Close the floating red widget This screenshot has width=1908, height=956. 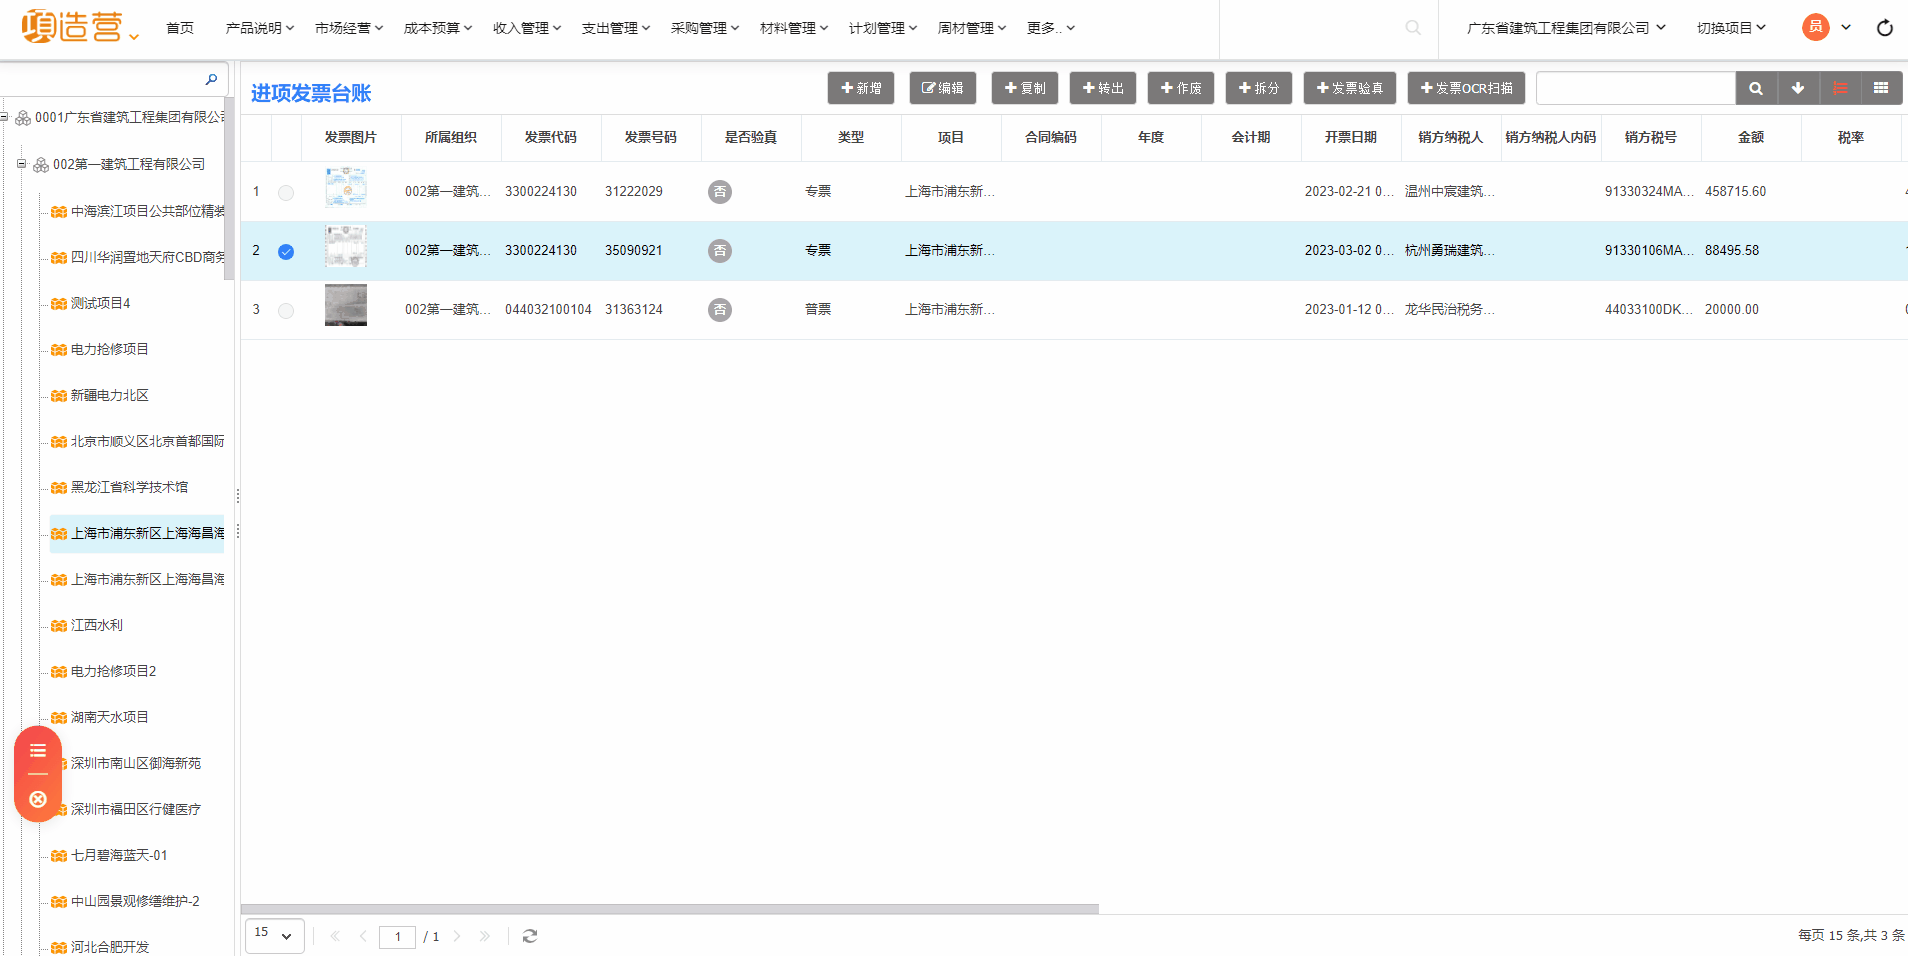point(38,799)
